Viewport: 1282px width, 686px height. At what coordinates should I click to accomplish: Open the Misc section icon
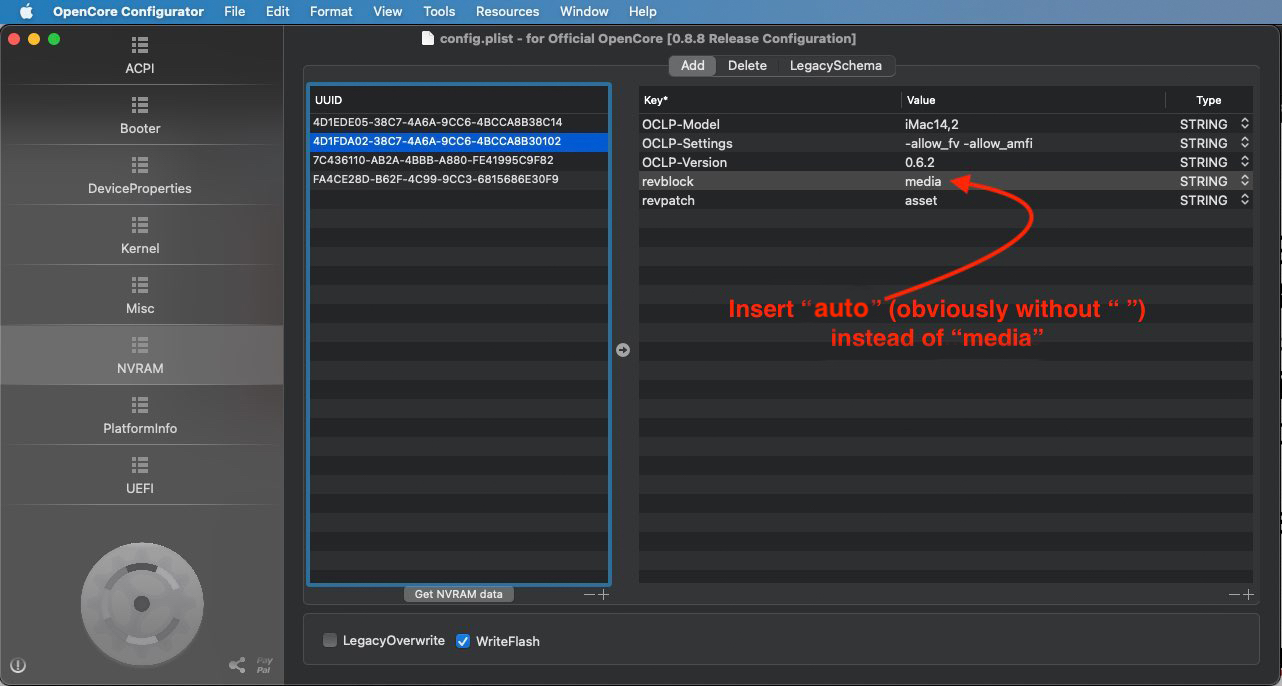pyautogui.click(x=140, y=286)
